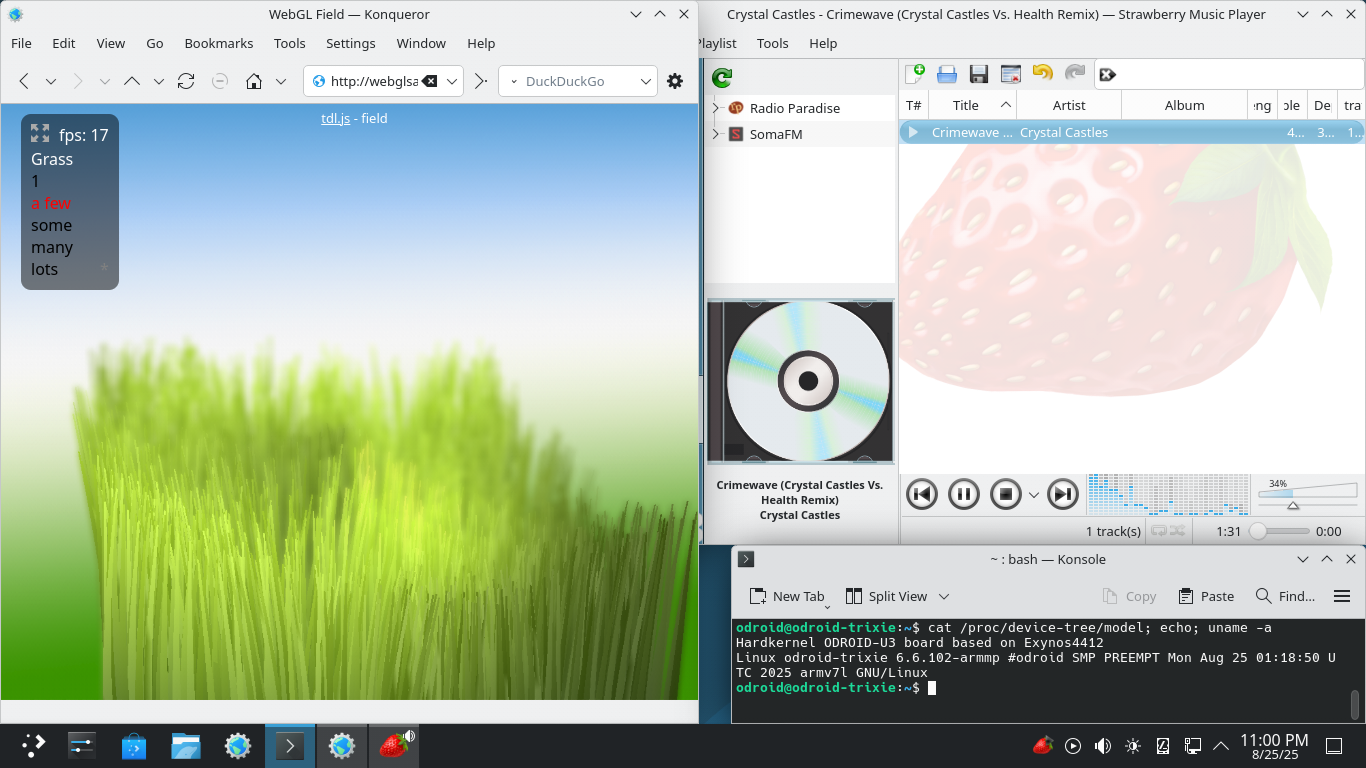Pause playback in Strawberry
The height and width of the screenshot is (768, 1366).
pos(963,494)
